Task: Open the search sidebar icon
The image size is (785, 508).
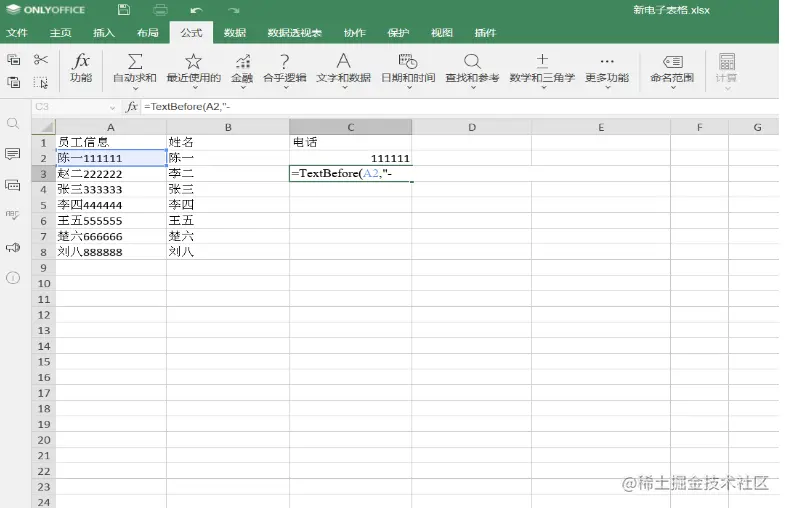Action: coord(13,124)
